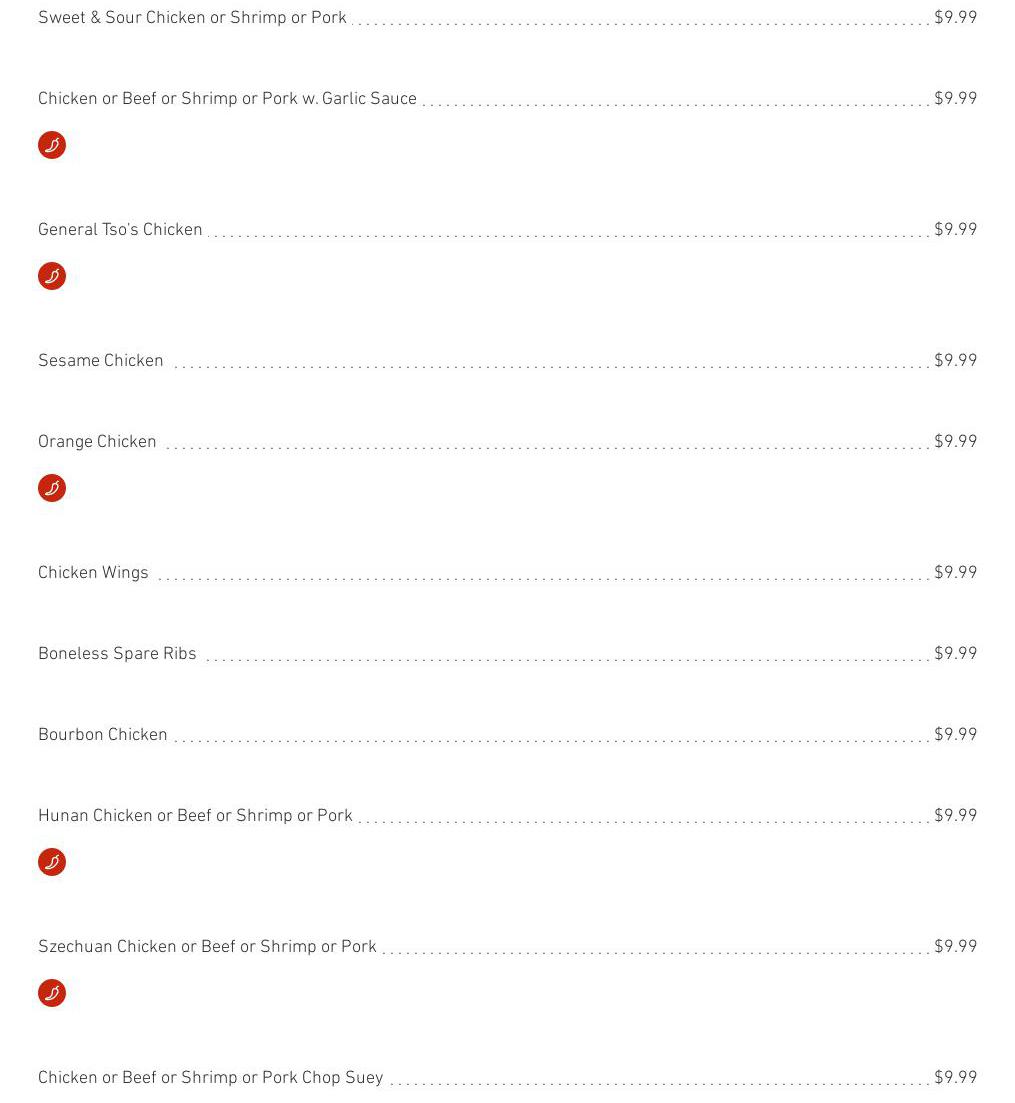Click spicy pepper icon under Szechuan Chicken item
The width and height of the screenshot is (1015, 1103).
pyautogui.click(x=52, y=993)
